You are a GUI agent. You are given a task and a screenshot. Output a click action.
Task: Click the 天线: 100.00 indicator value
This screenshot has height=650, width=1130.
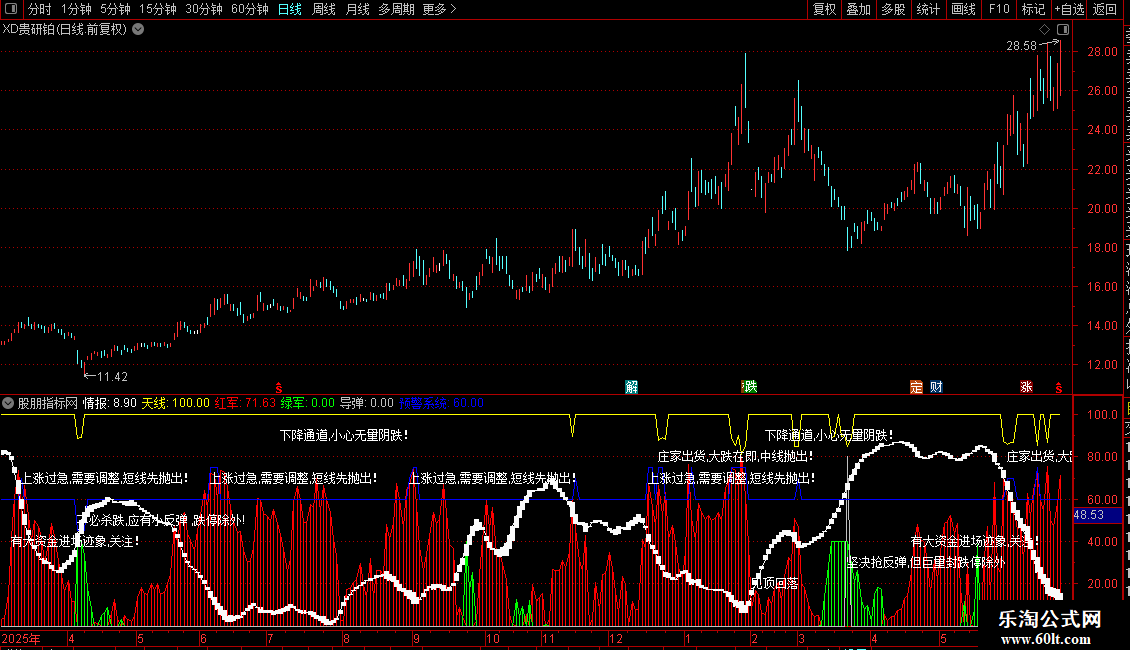tap(175, 403)
